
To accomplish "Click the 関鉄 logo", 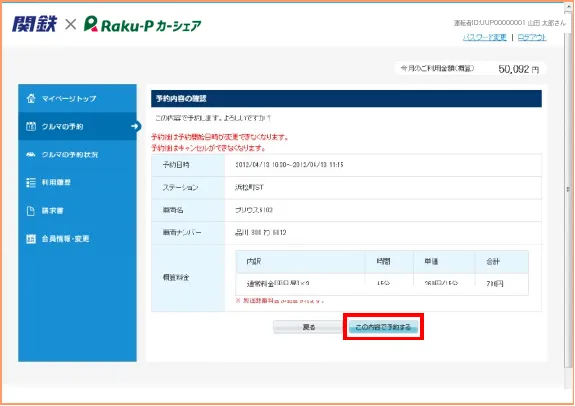I will click(34, 24).
